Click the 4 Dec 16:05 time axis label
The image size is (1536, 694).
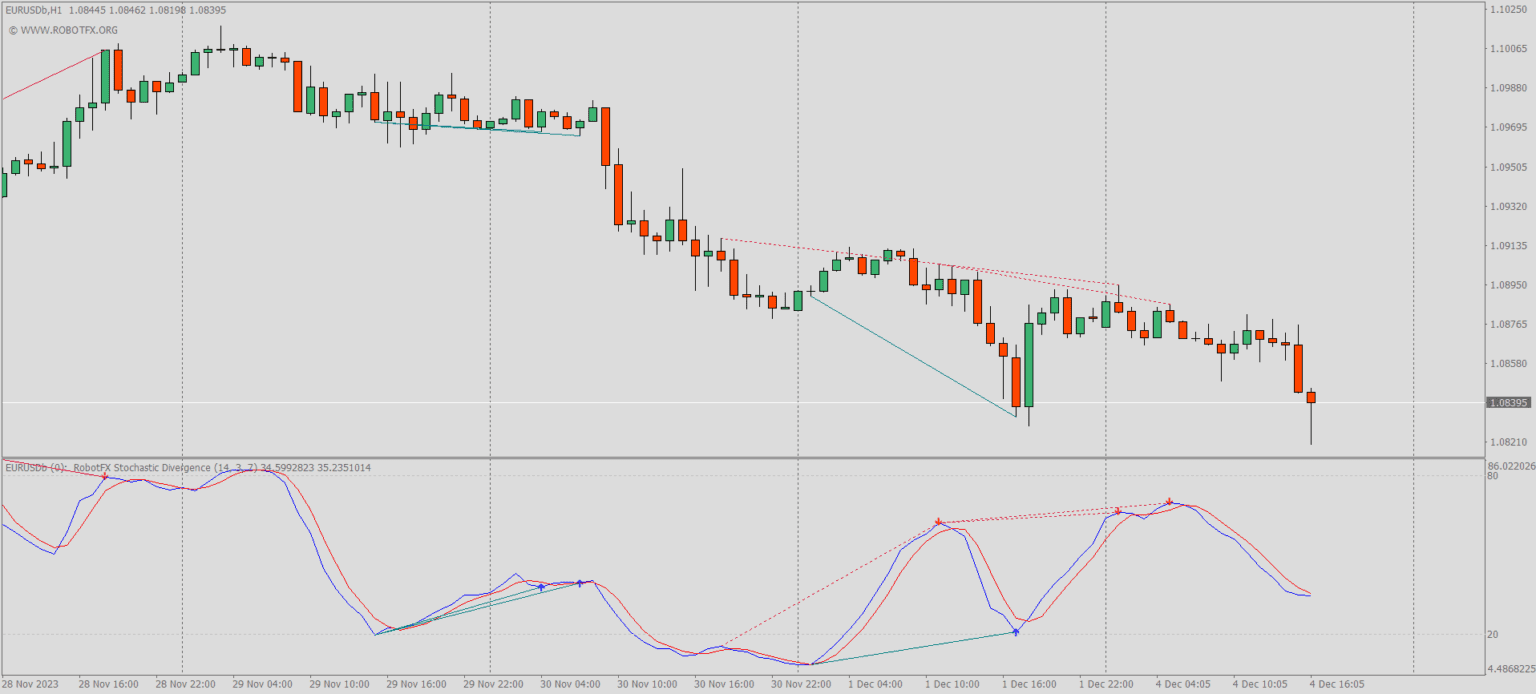click(1337, 684)
